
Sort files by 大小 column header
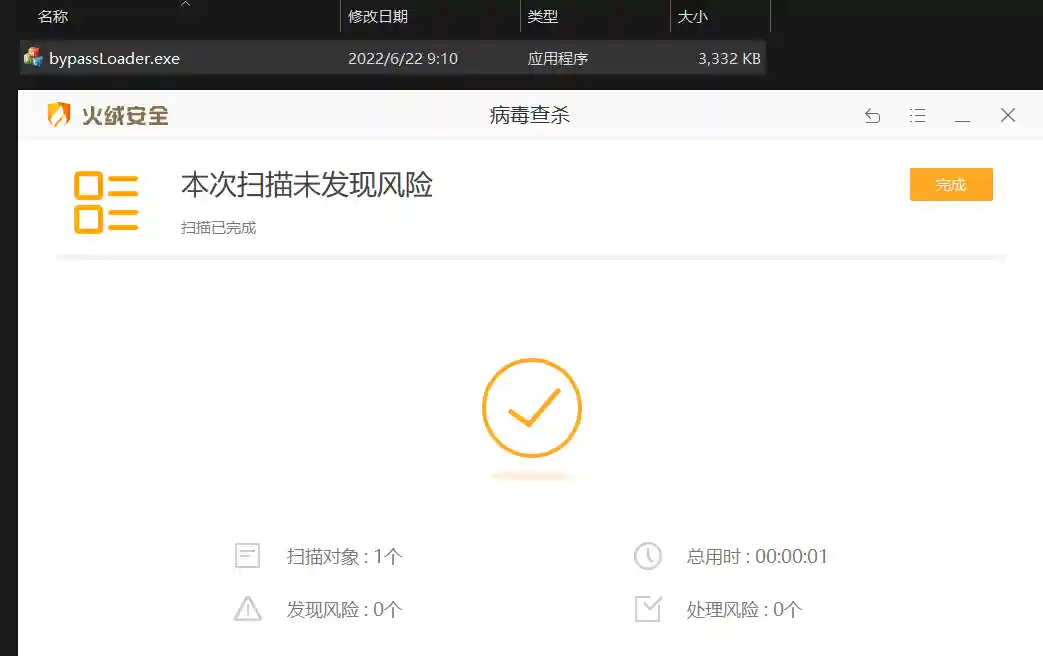tap(692, 16)
